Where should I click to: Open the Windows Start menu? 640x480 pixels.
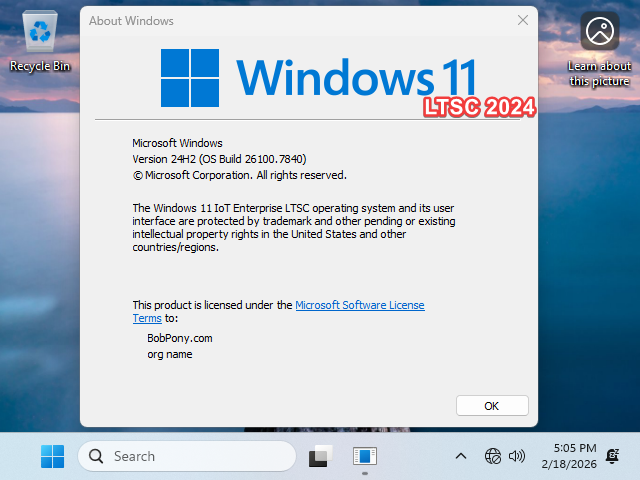click(53, 456)
